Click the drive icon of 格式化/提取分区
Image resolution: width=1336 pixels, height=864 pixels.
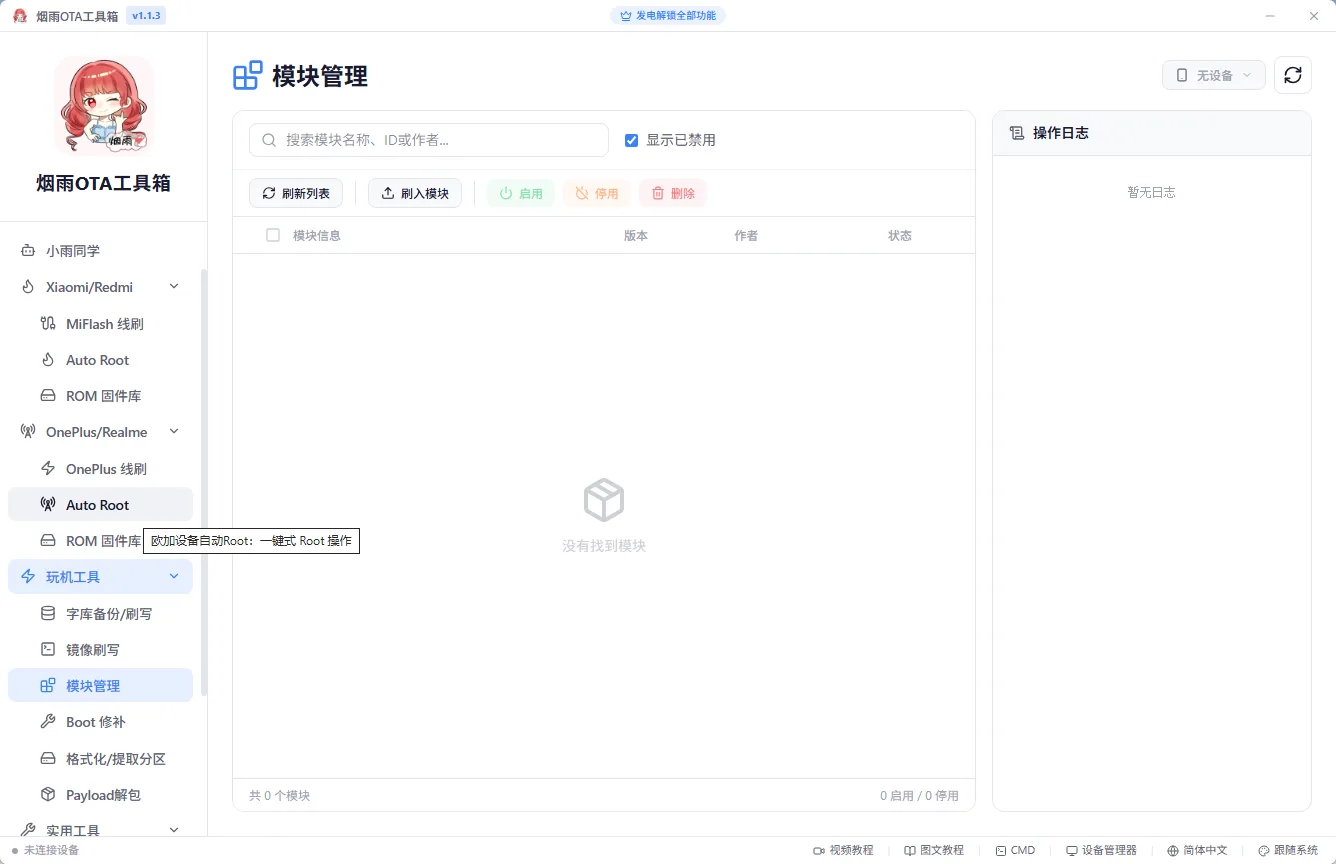[x=48, y=758]
